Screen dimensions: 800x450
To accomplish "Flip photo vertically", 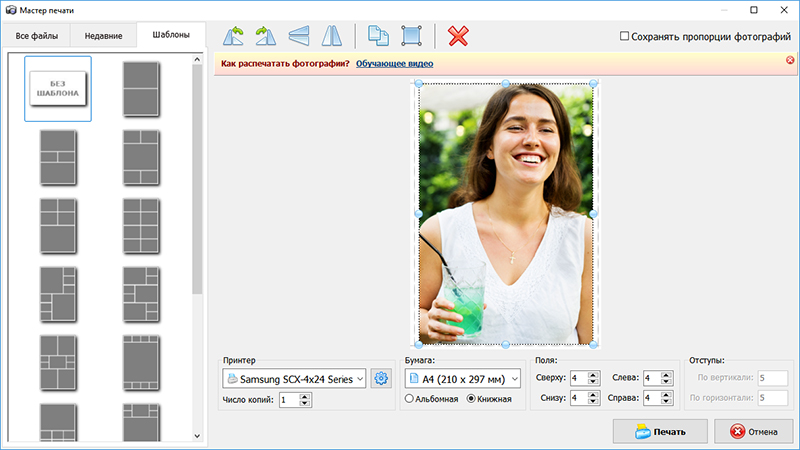I will [299, 36].
